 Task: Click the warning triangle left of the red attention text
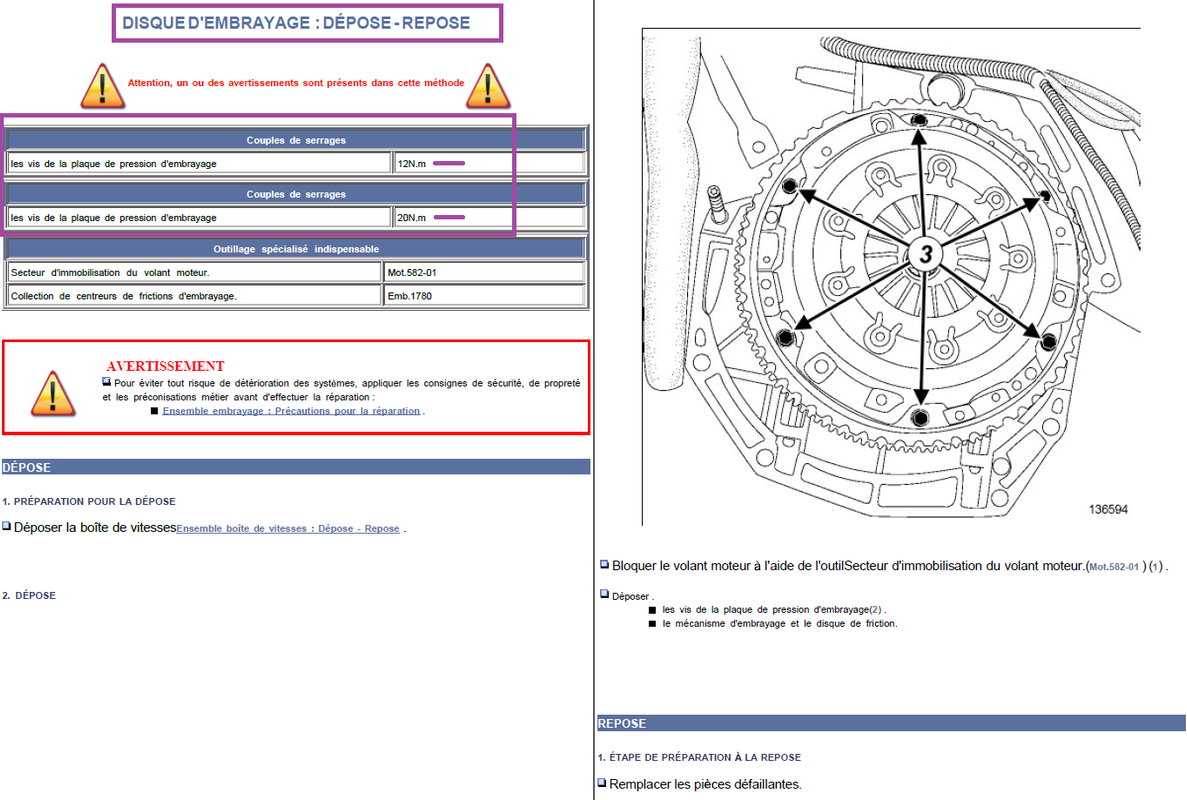click(102, 86)
